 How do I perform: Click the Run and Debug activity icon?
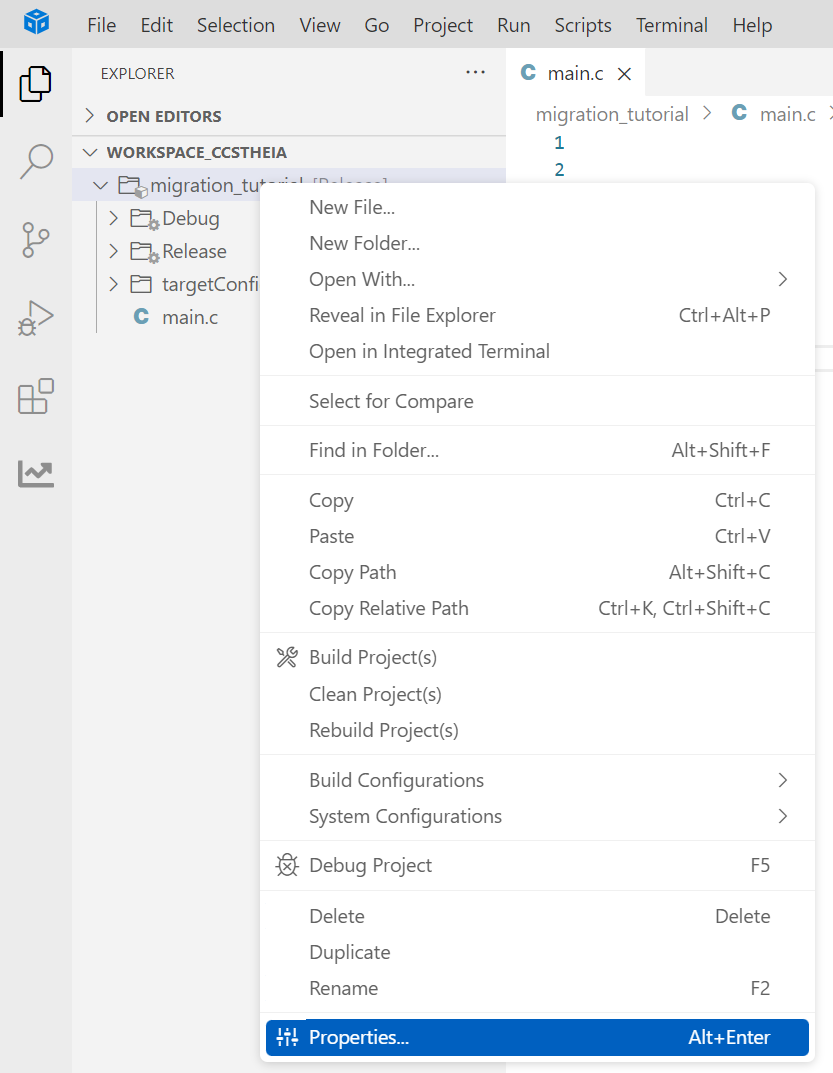[x=35, y=318]
